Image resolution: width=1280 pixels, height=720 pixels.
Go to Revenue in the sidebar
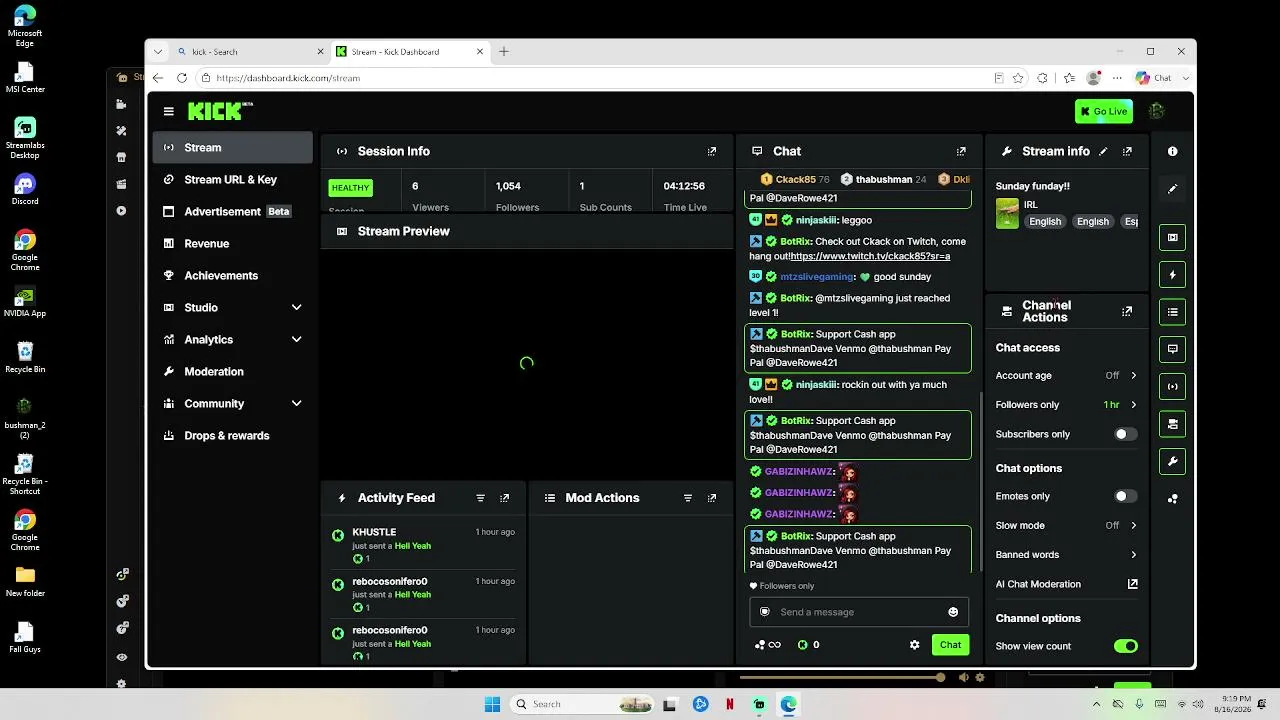click(x=232, y=244)
